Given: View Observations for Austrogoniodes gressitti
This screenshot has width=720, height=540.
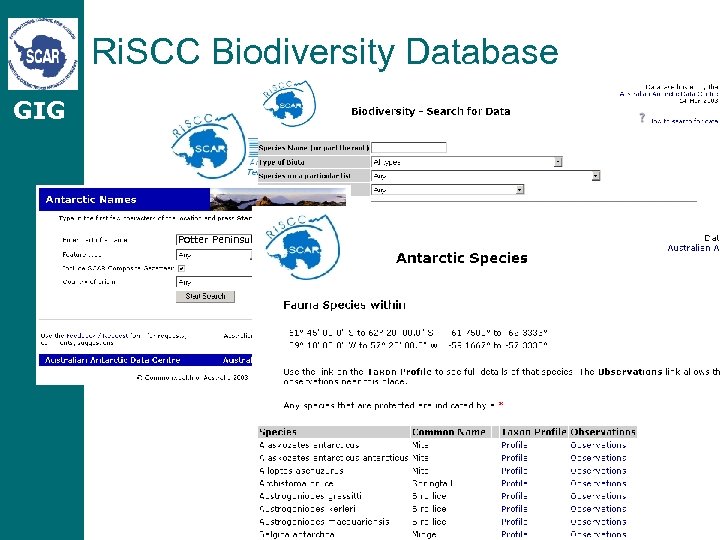Looking at the screenshot, I should click(x=598, y=496).
